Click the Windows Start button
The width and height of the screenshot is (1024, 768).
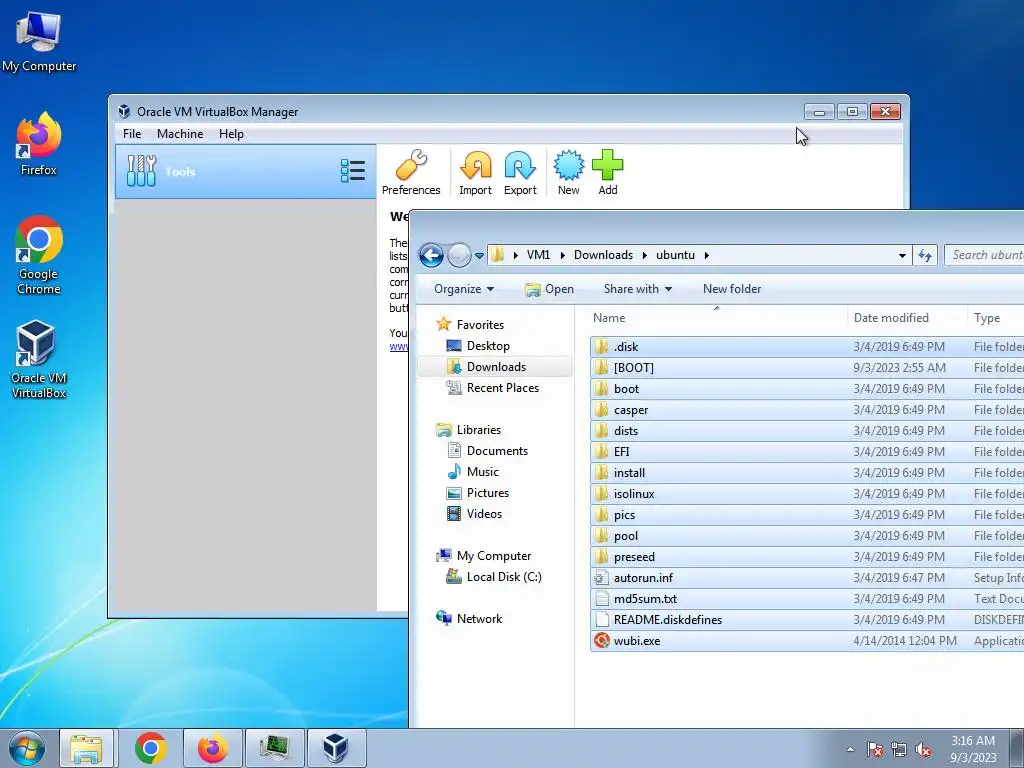point(27,748)
